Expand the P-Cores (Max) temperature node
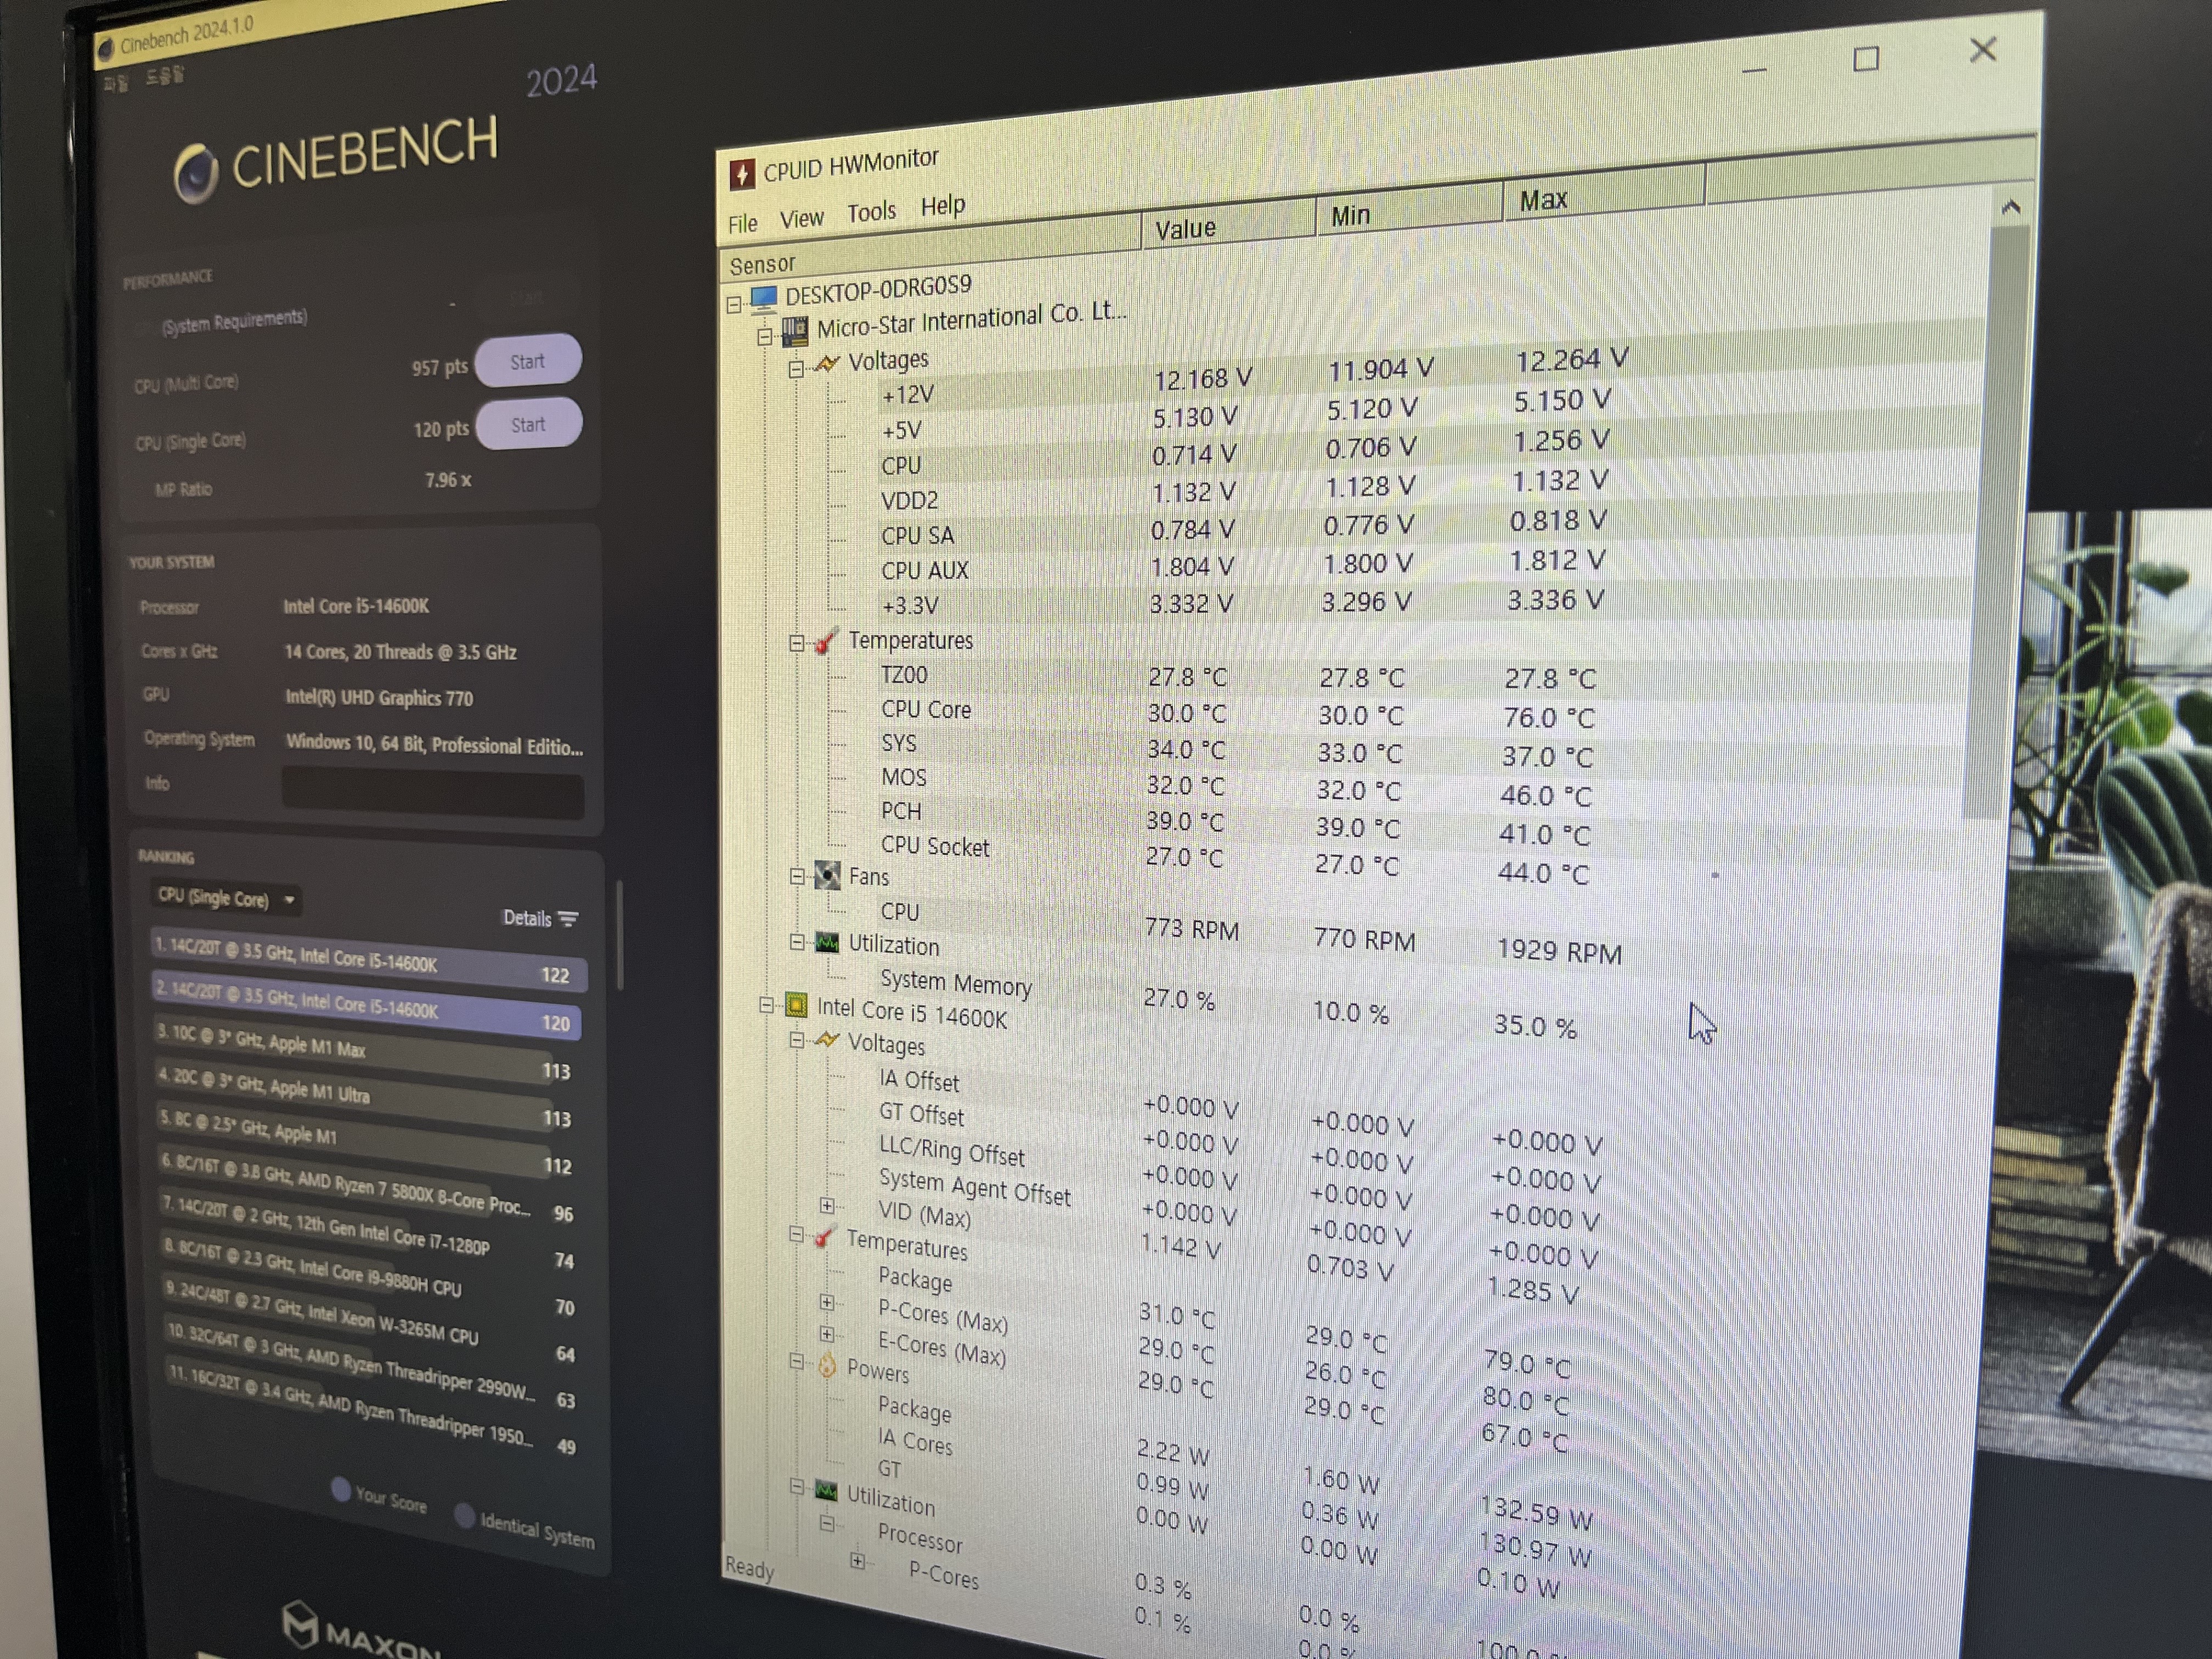 tap(827, 1302)
